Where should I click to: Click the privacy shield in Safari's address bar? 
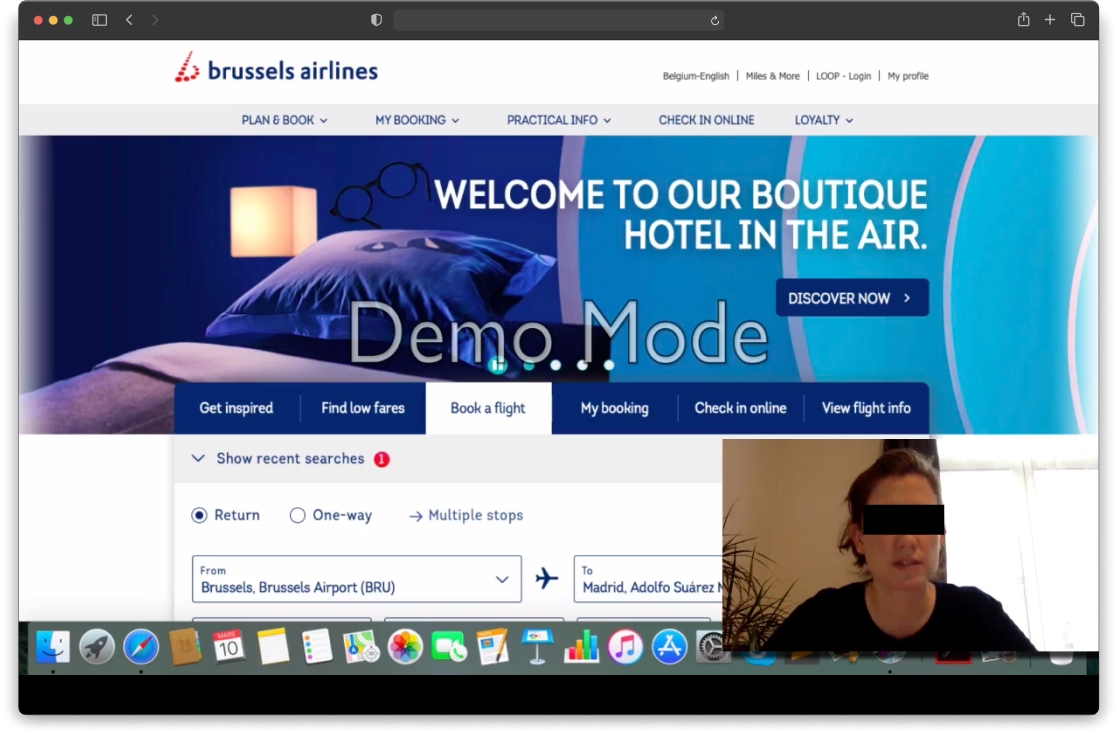pos(375,19)
